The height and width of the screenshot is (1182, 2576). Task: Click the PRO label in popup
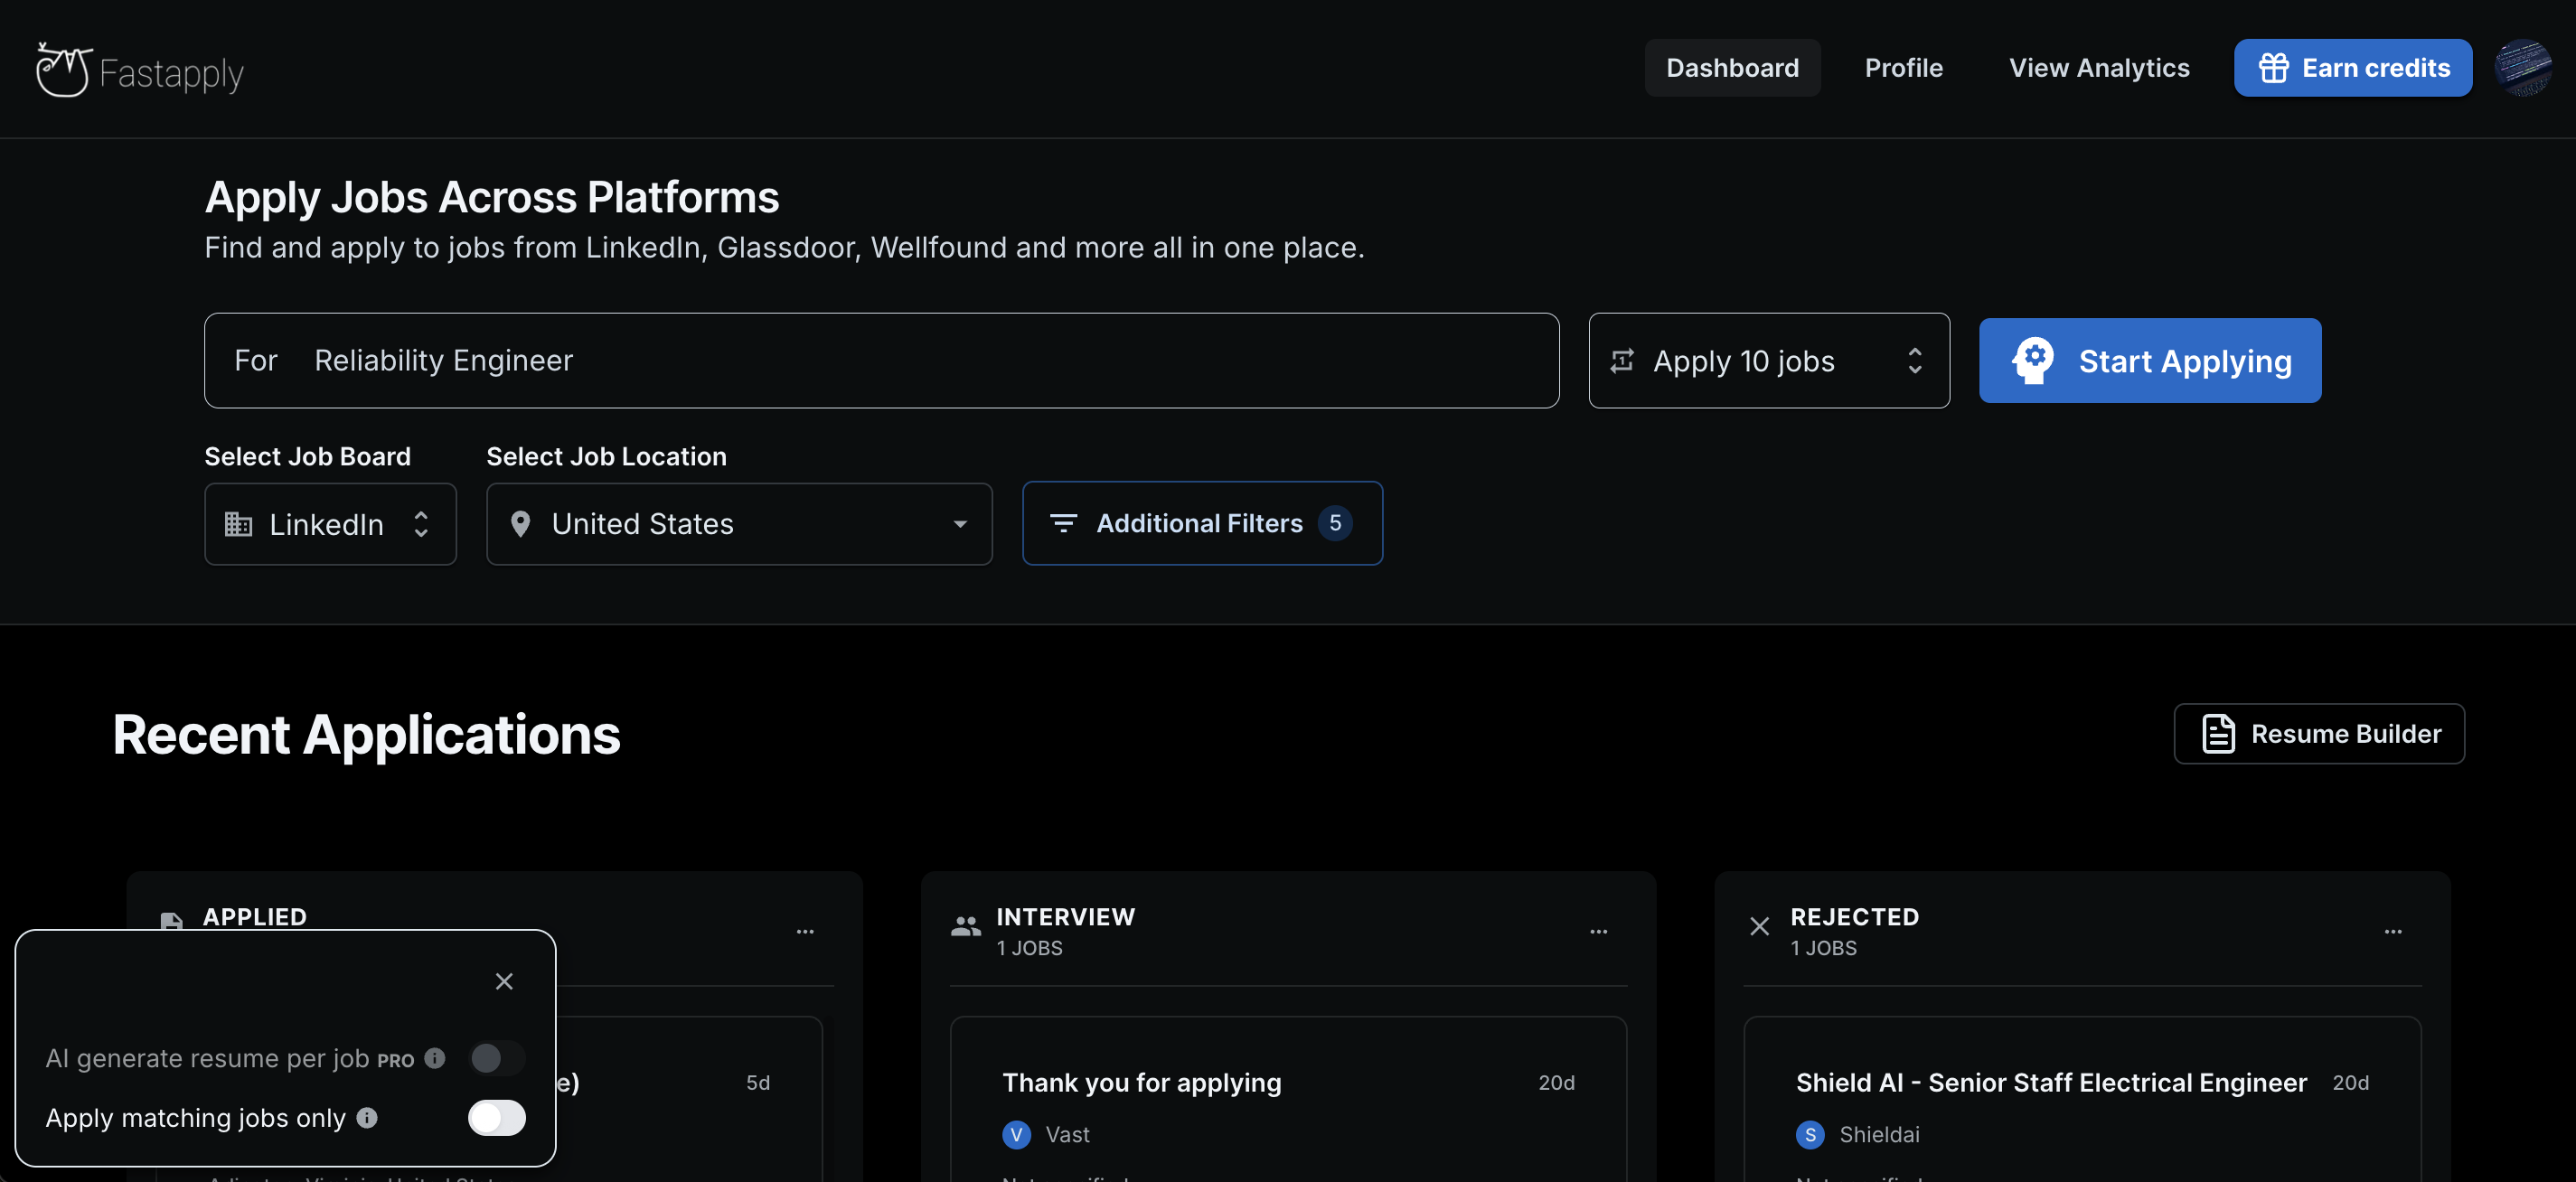pos(395,1061)
